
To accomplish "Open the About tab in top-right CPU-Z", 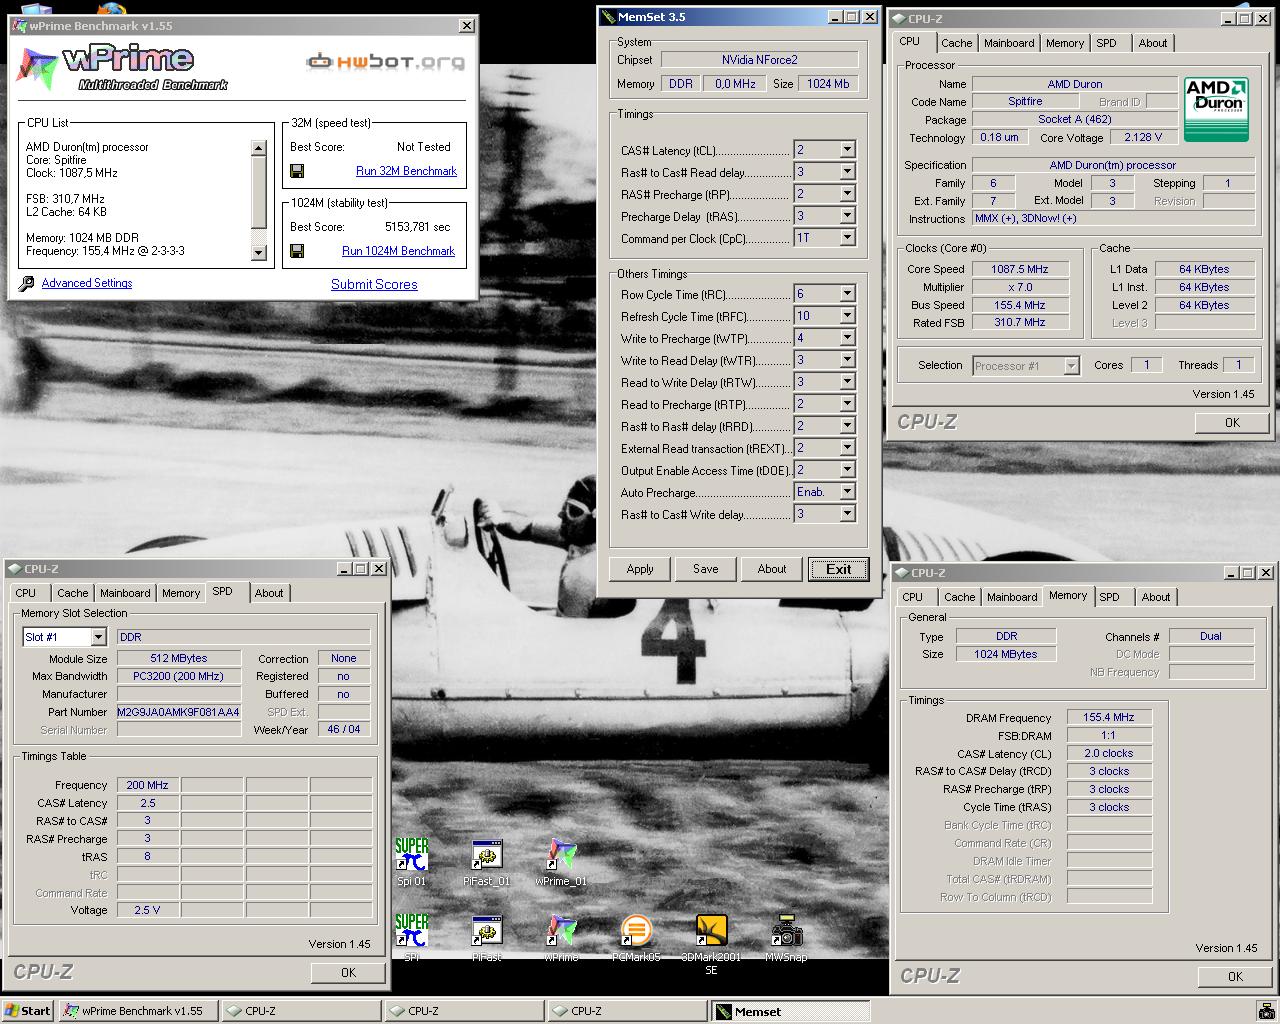I will [x=1153, y=43].
